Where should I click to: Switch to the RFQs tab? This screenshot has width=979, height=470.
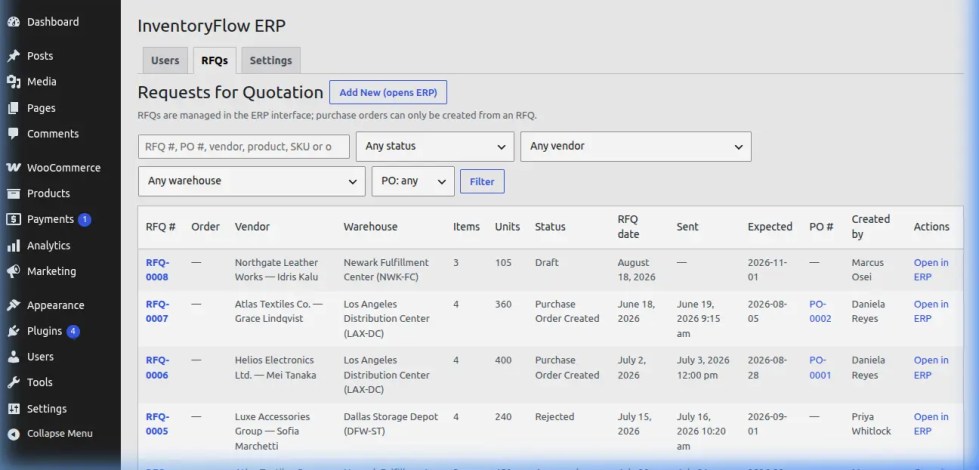(x=215, y=61)
